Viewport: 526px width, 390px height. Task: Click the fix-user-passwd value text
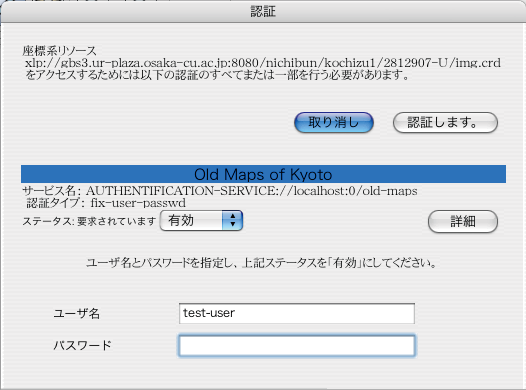(x=138, y=203)
